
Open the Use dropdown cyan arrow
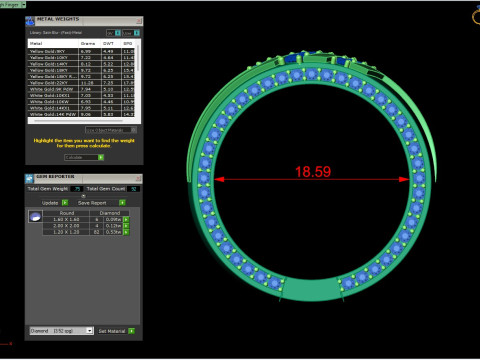[137, 33]
